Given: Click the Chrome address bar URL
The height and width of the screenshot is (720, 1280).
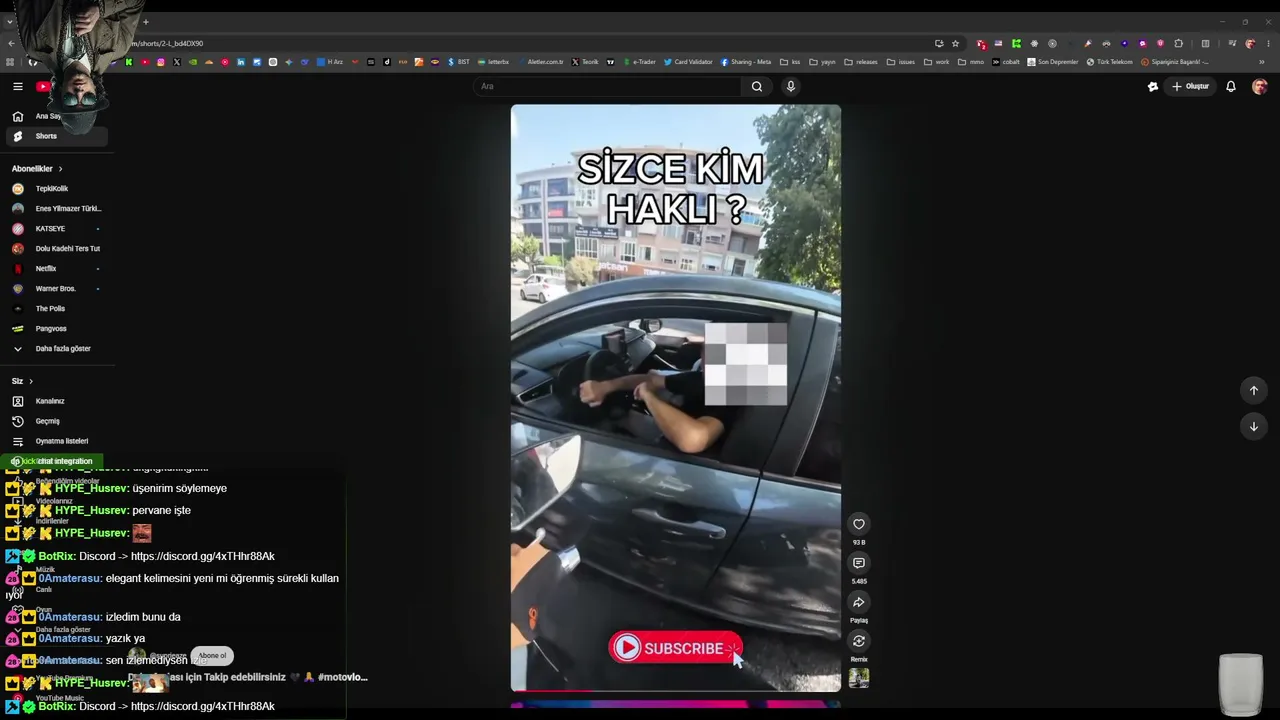Looking at the screenshot, I should click(168, 44).
